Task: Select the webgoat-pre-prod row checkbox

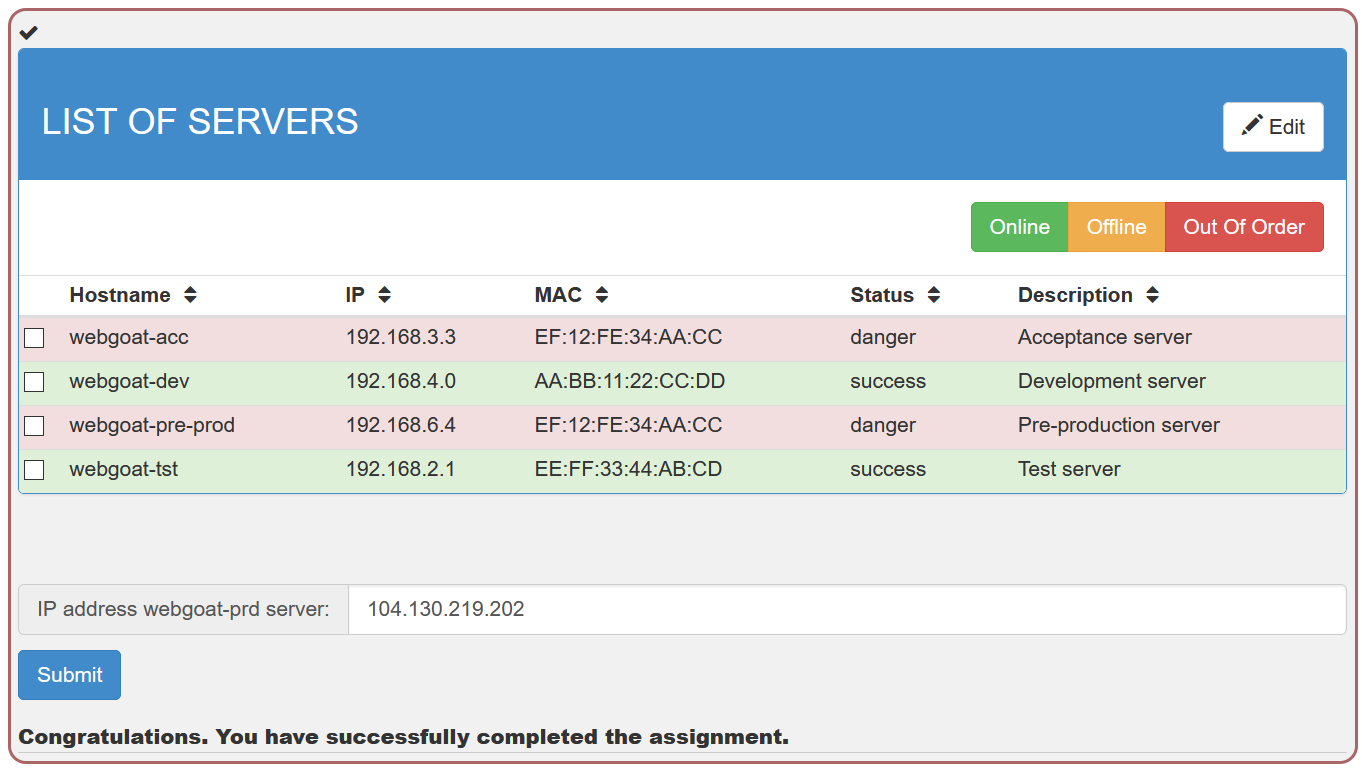Action: click(34, 426)
